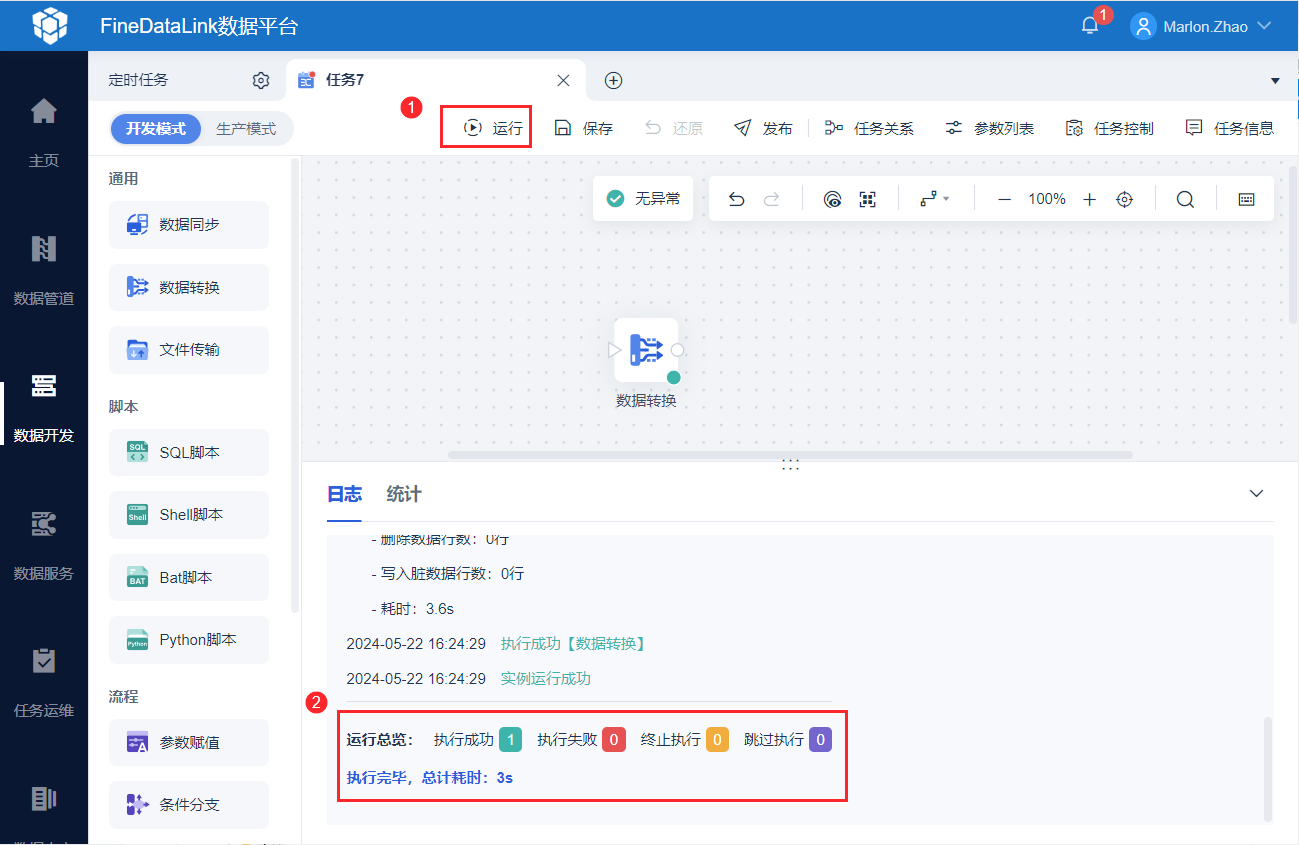Click the log panel vertical scrollbar
Image resolution: width=1299 pixels, height=845 pixels.
(x=1267, y=767)
